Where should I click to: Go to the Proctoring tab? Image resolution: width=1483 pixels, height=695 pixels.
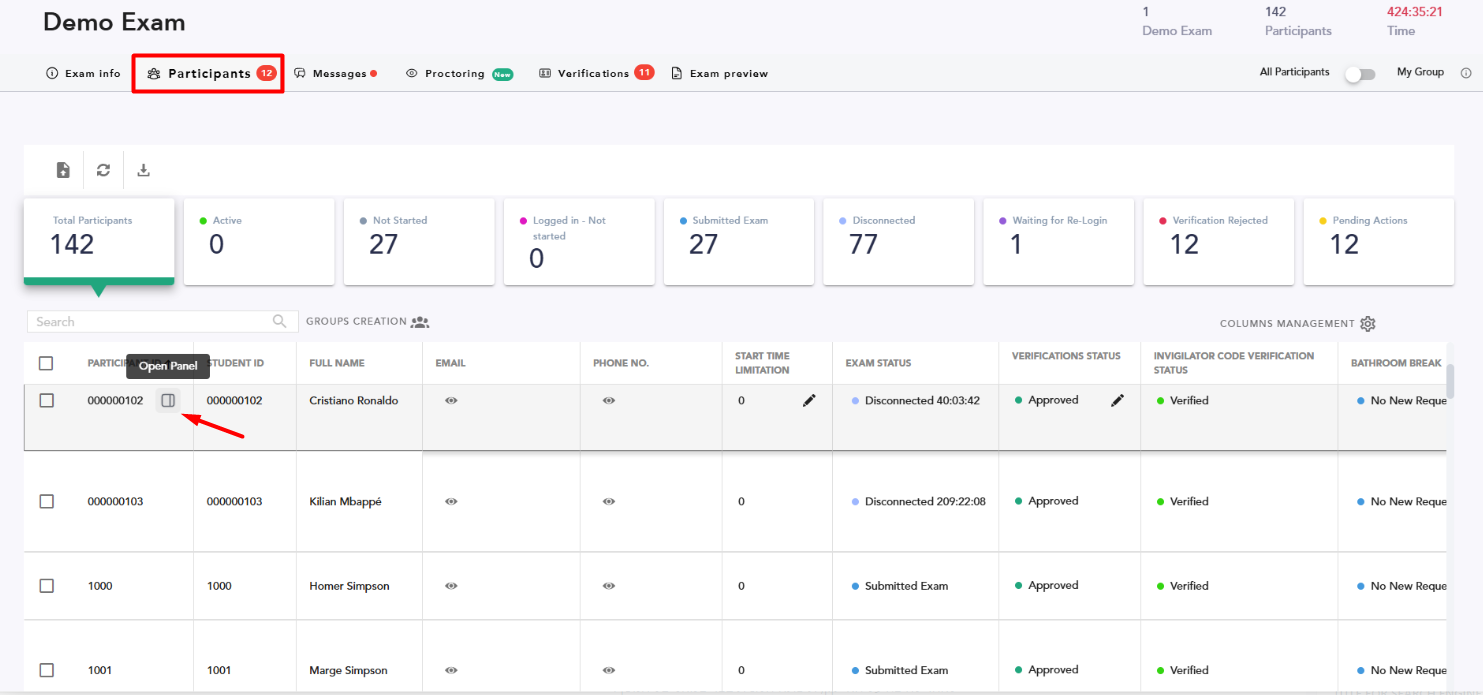459,74
